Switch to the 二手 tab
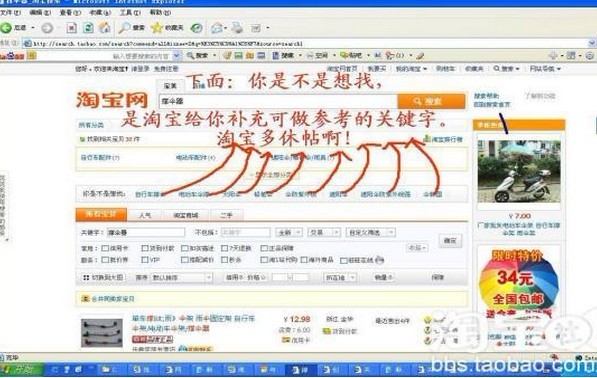597x378 pixels. (226, 215)
